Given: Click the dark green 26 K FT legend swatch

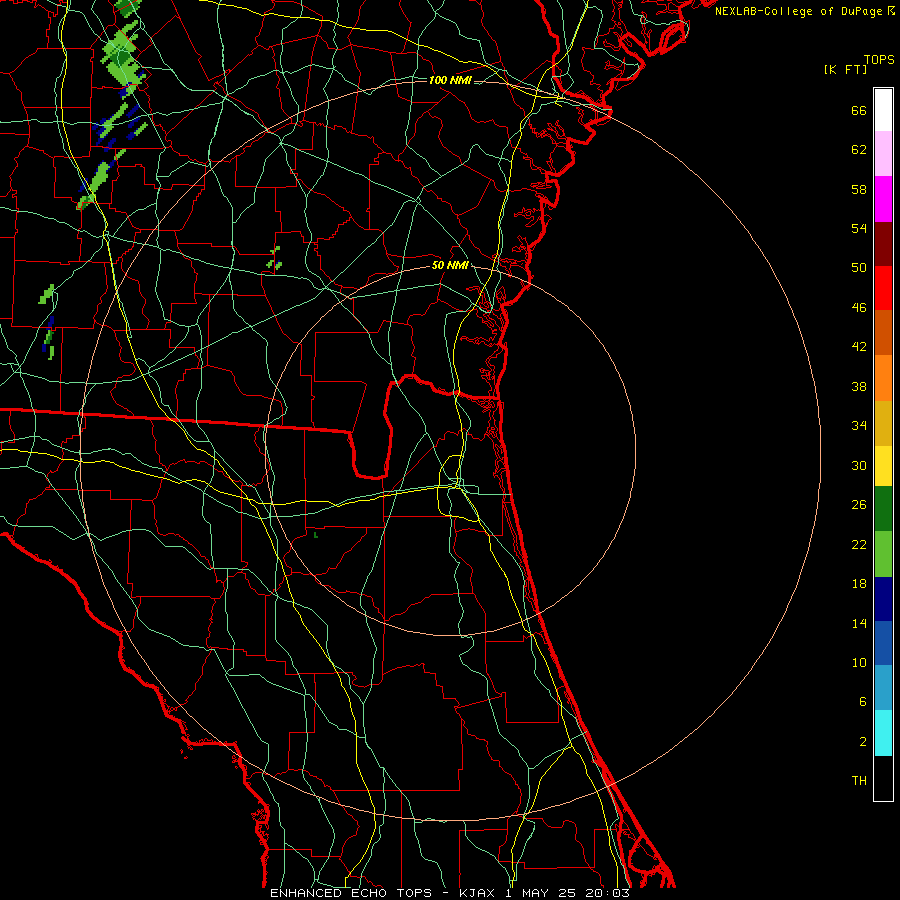Looking at the screenshot, I should coord(883,509).
